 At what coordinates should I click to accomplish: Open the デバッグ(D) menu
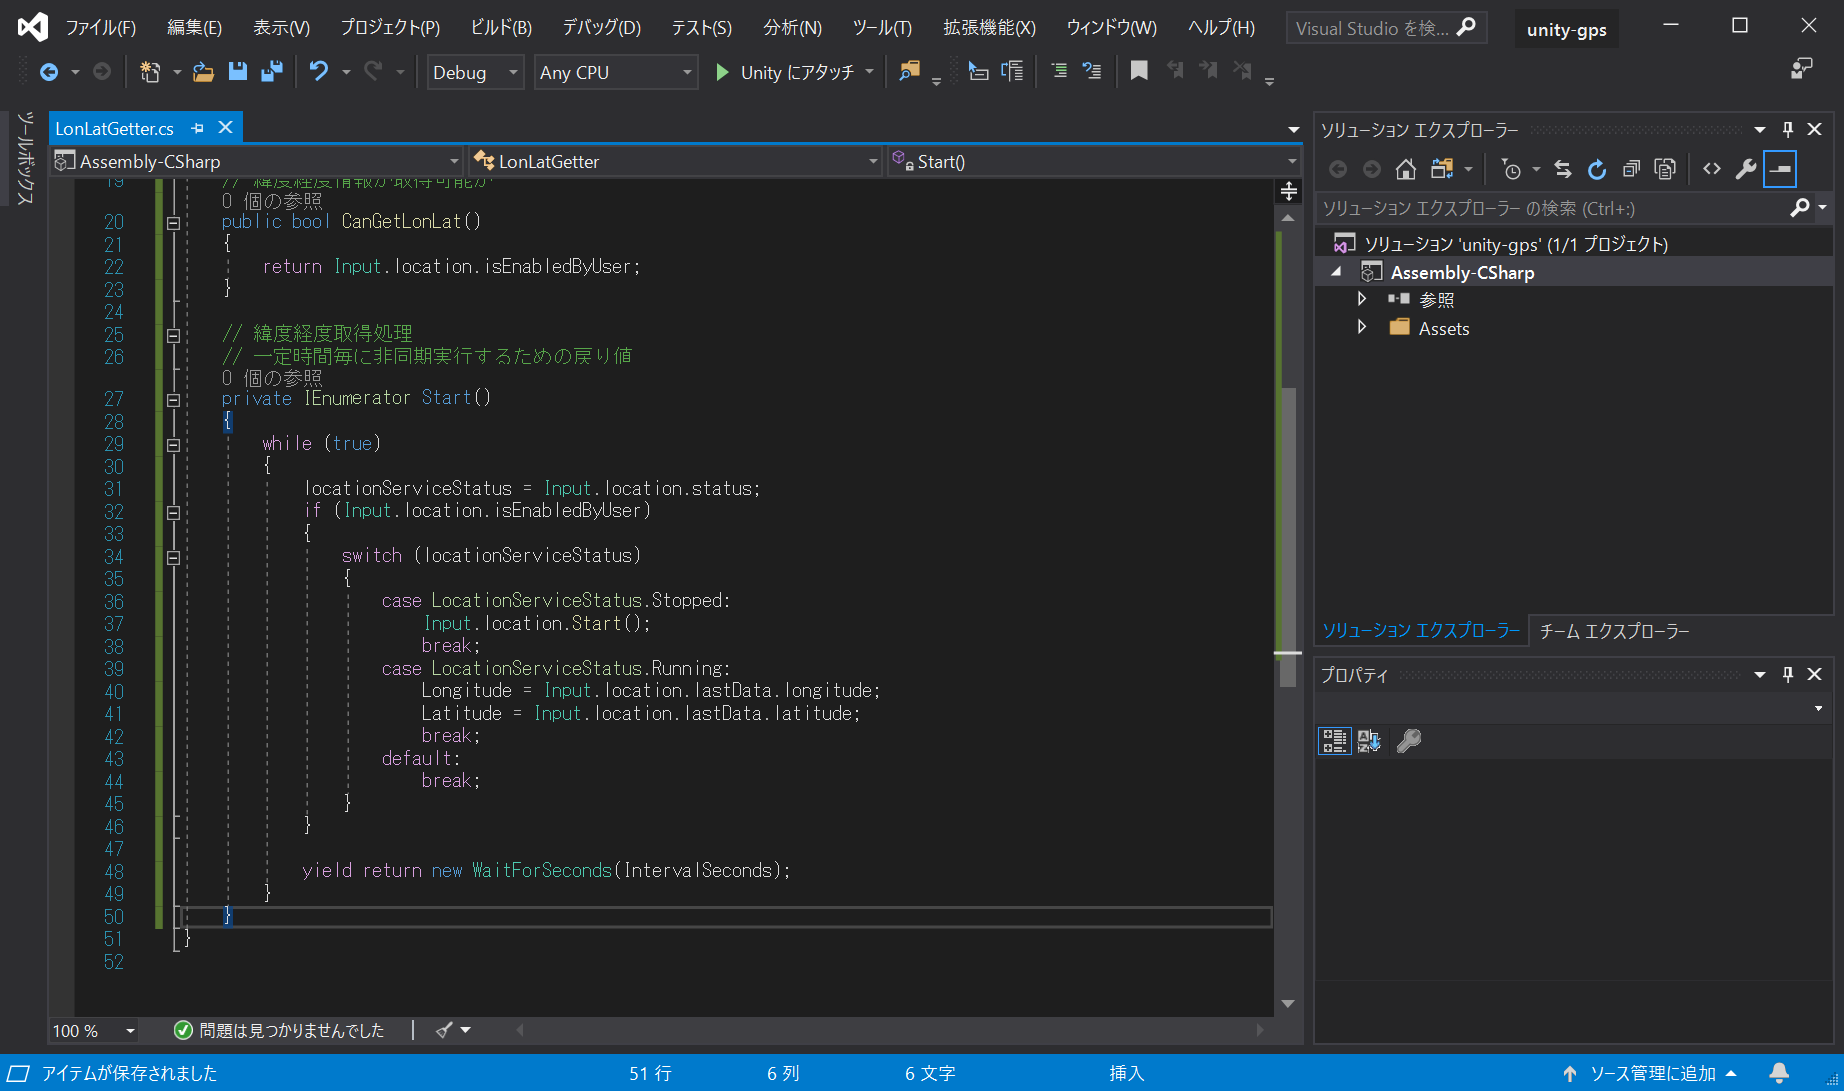pyautogui.click(x=601, y=28)
